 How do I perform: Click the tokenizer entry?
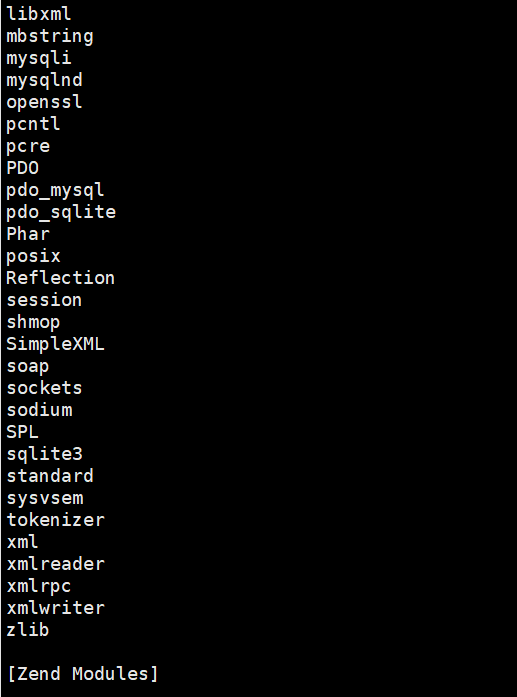coord(56,520)
